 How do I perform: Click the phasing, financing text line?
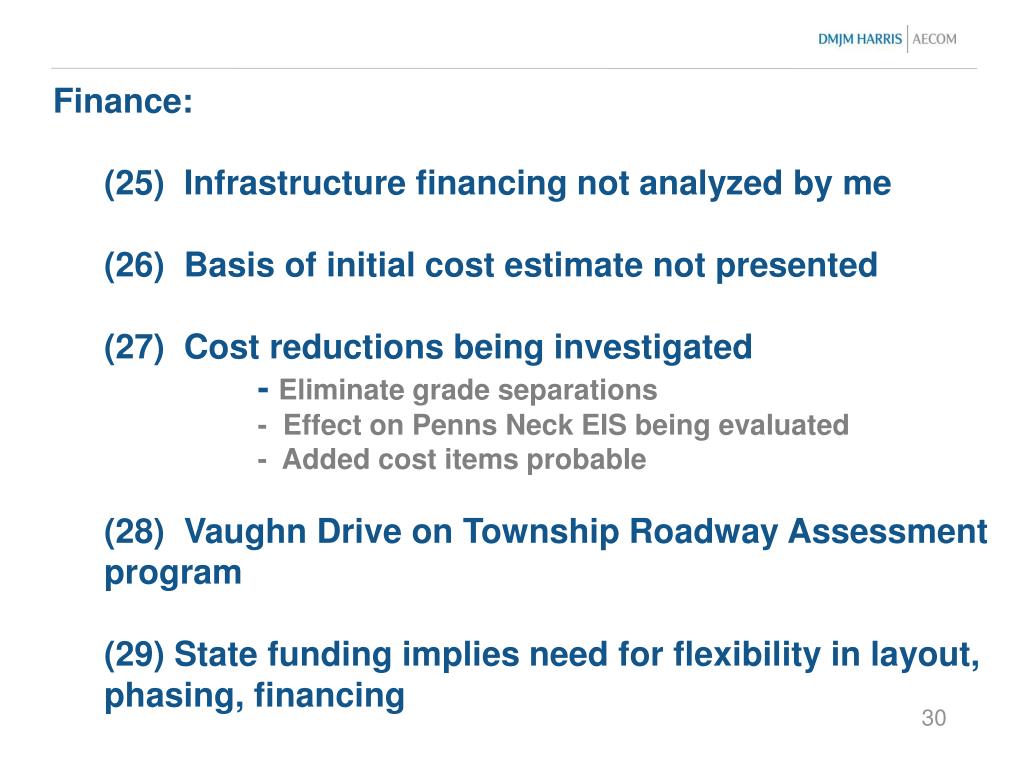(x=255, y=696)
